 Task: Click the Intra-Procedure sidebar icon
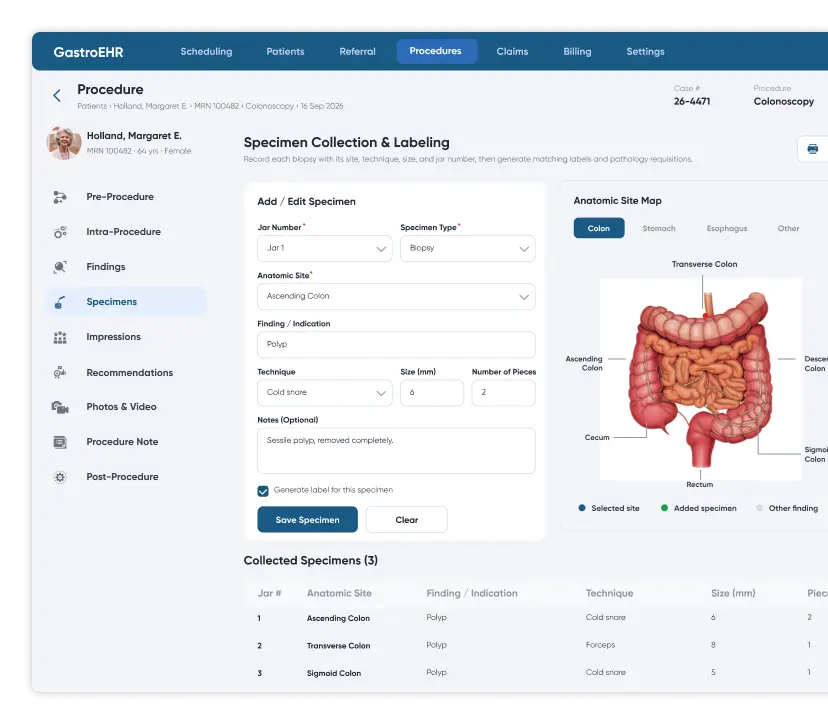pyautogui.click(x=60, y=232)
